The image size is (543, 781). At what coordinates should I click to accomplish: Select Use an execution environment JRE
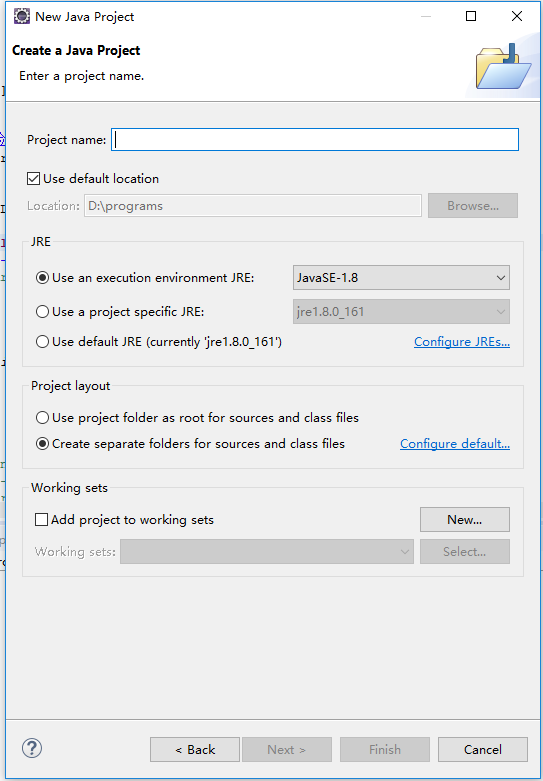coord(42,278)
